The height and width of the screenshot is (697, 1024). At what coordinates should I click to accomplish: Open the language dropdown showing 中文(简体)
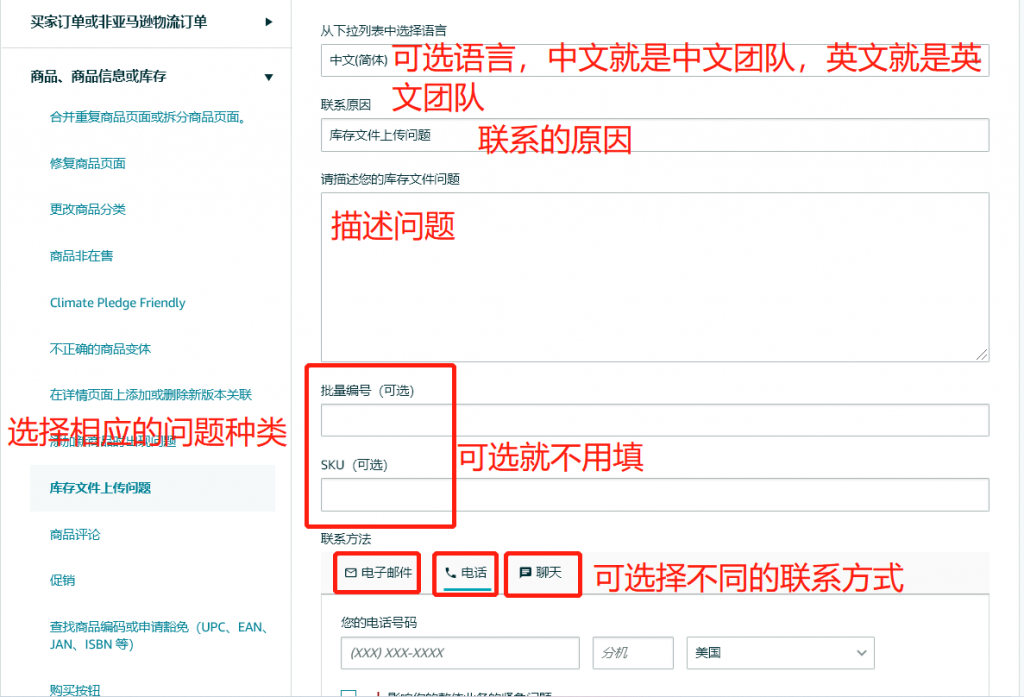(655, 60)
